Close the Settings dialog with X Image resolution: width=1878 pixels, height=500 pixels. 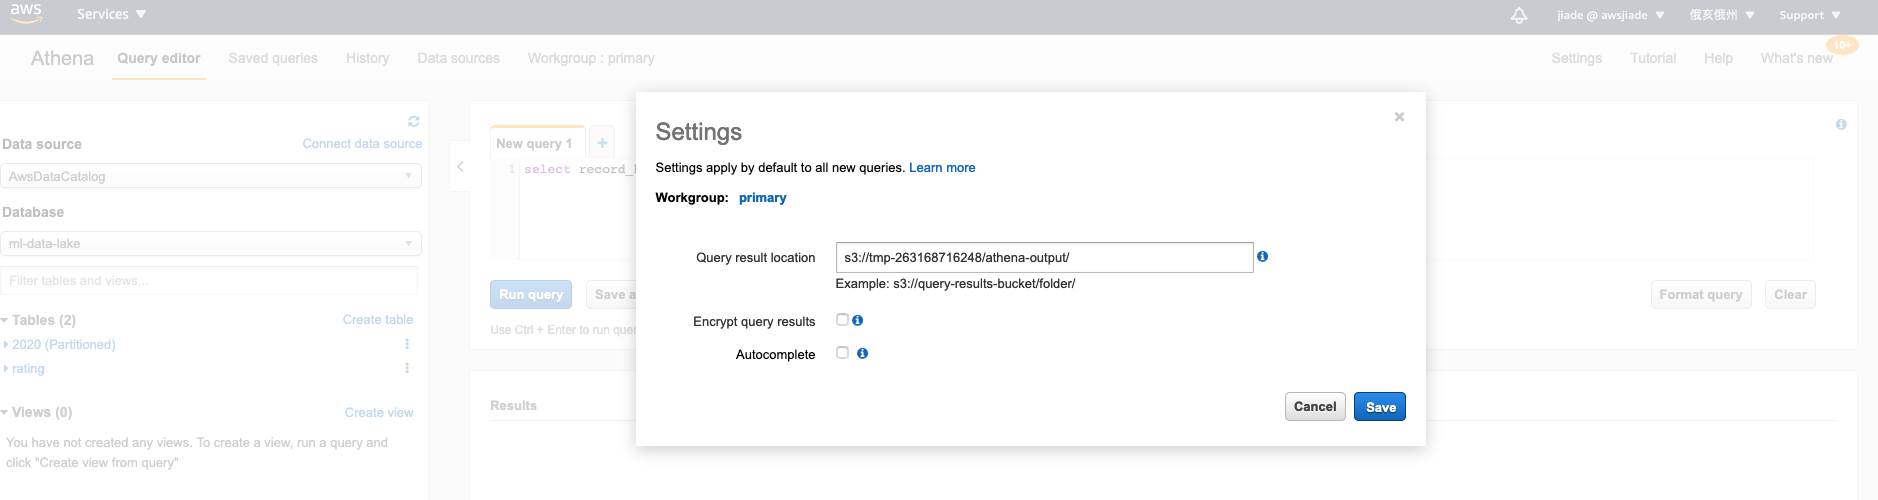(1399, 117)
